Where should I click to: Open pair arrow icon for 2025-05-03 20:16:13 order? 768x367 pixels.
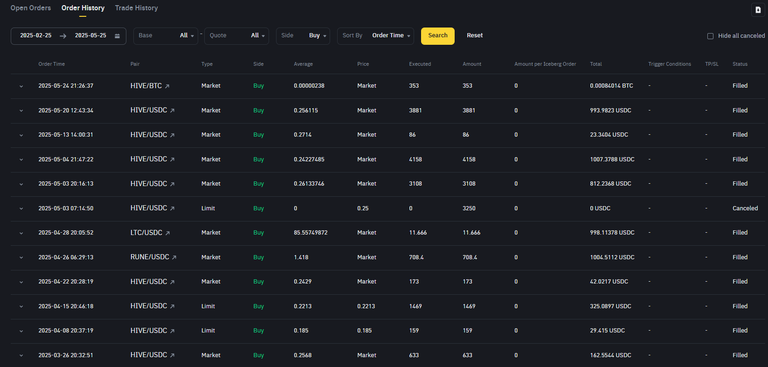[x=172, y=184]
